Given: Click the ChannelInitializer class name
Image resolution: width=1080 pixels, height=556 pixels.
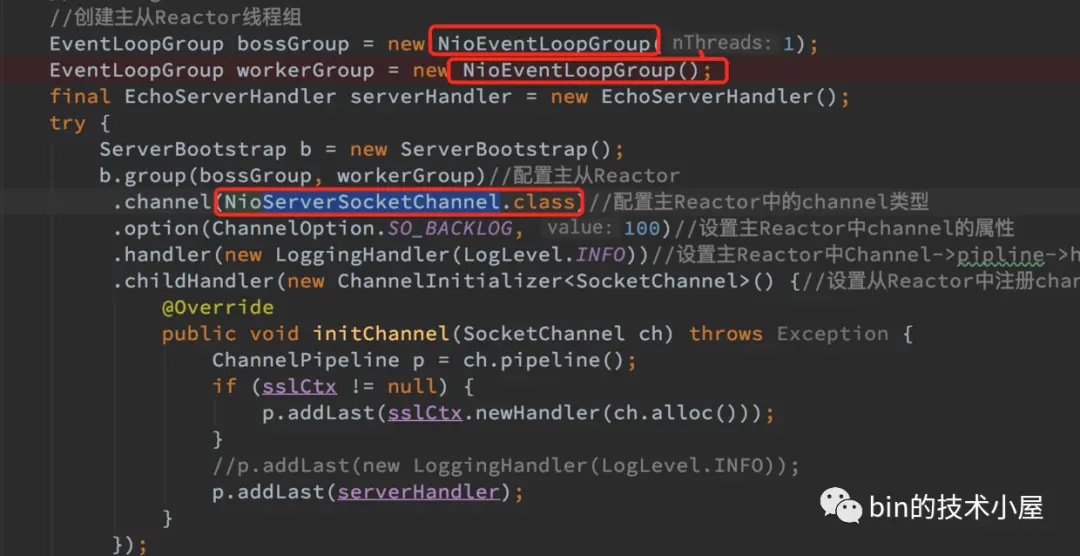Looking at the screenshot, I should [x=456, y=281].
